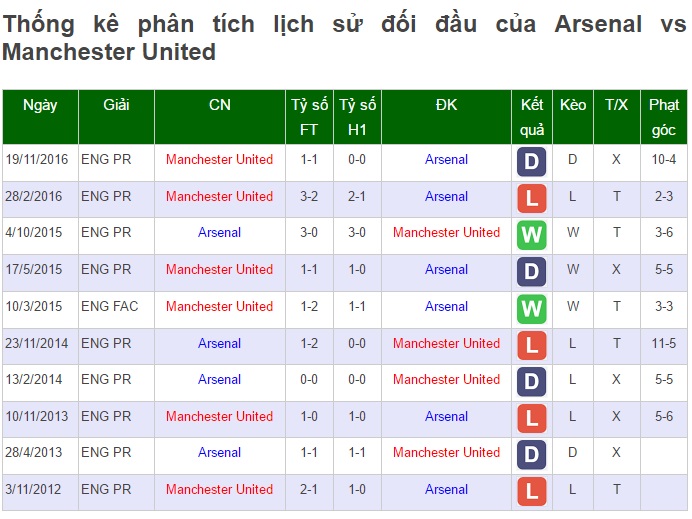Click the red L badge for 3/11/2012
This screenshot has height=519, width=692.
(531, 491)
